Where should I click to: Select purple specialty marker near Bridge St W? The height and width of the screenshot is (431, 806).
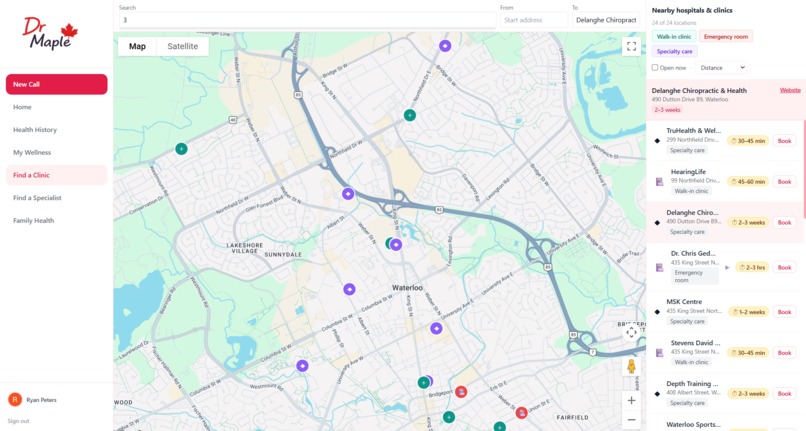pyautogui.click(x=445, y=46)
